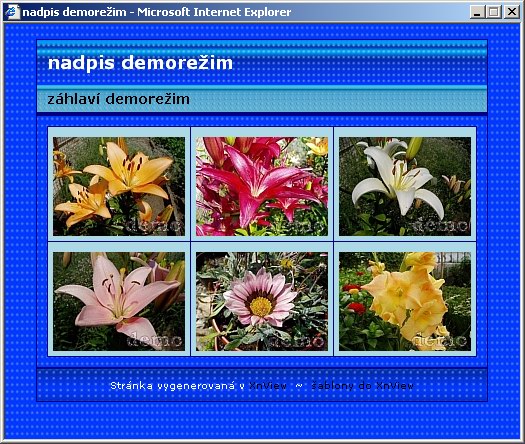
Task: Click the 'záhlaví demorežim' subheading bar
Action: (262, 99)
